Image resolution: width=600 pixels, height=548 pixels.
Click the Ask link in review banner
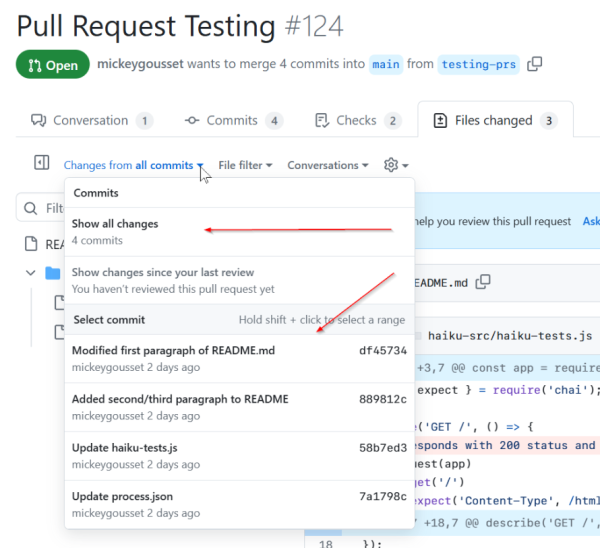click(x=591, y=221)
